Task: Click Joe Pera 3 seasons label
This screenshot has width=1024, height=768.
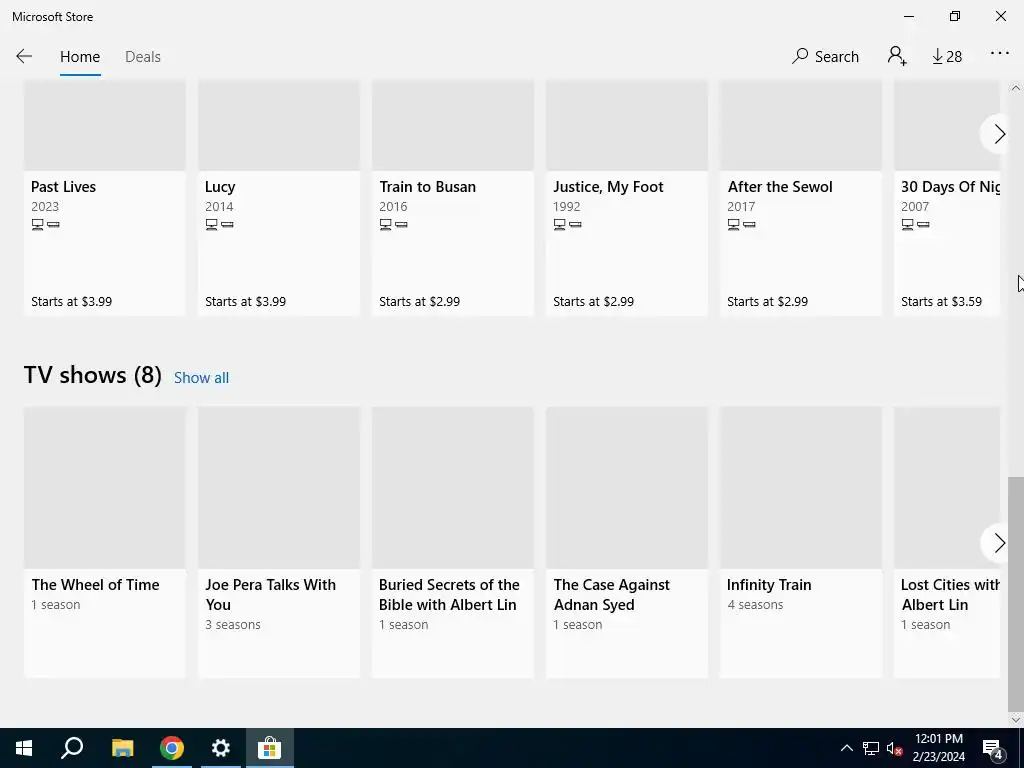Action: click(x=232, y=624)
